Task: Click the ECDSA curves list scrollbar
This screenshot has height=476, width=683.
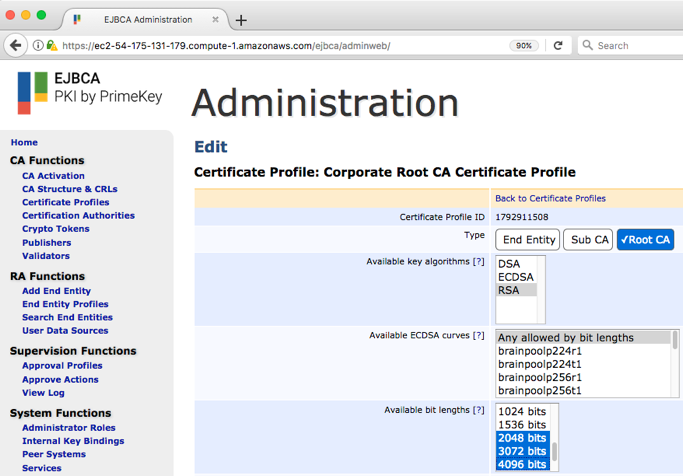Action: pos(674,363)
